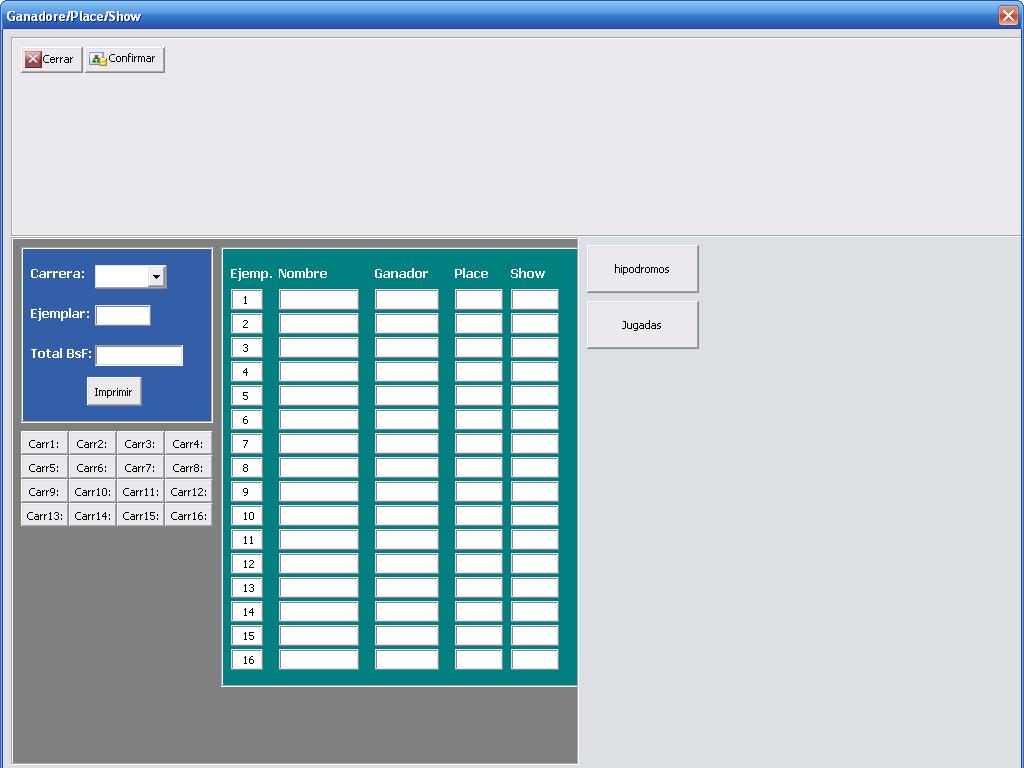Select the Carr16: button
This screenshot has width=1024, height=768.
(x=188, y=515)
